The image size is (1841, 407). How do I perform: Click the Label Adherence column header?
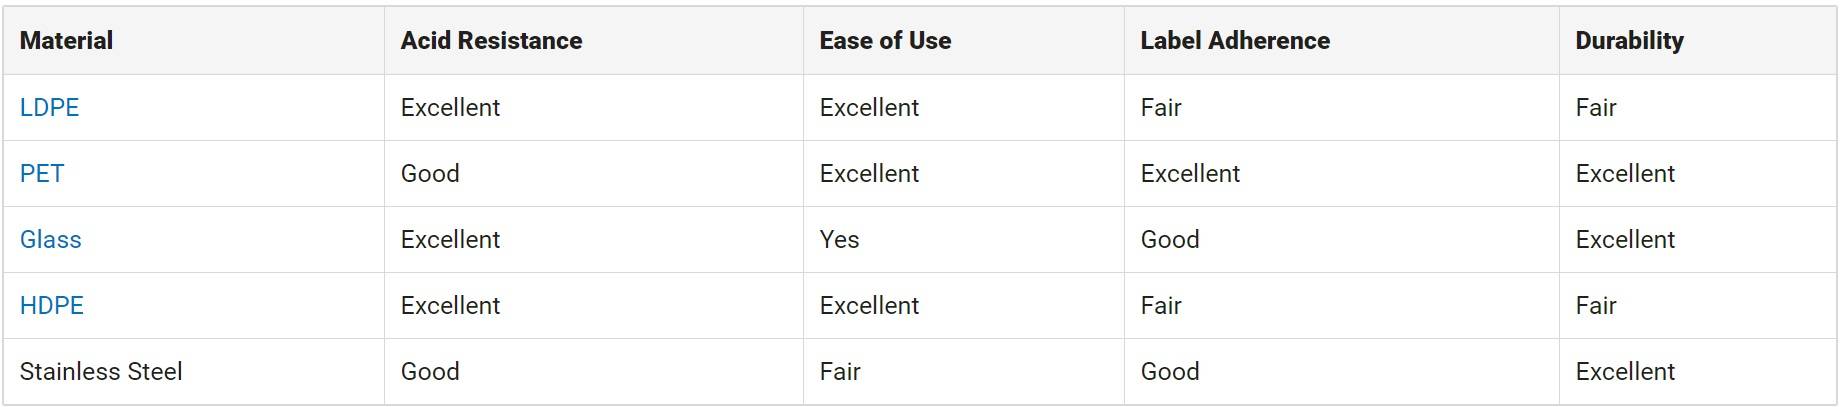tap(1235, 41)
